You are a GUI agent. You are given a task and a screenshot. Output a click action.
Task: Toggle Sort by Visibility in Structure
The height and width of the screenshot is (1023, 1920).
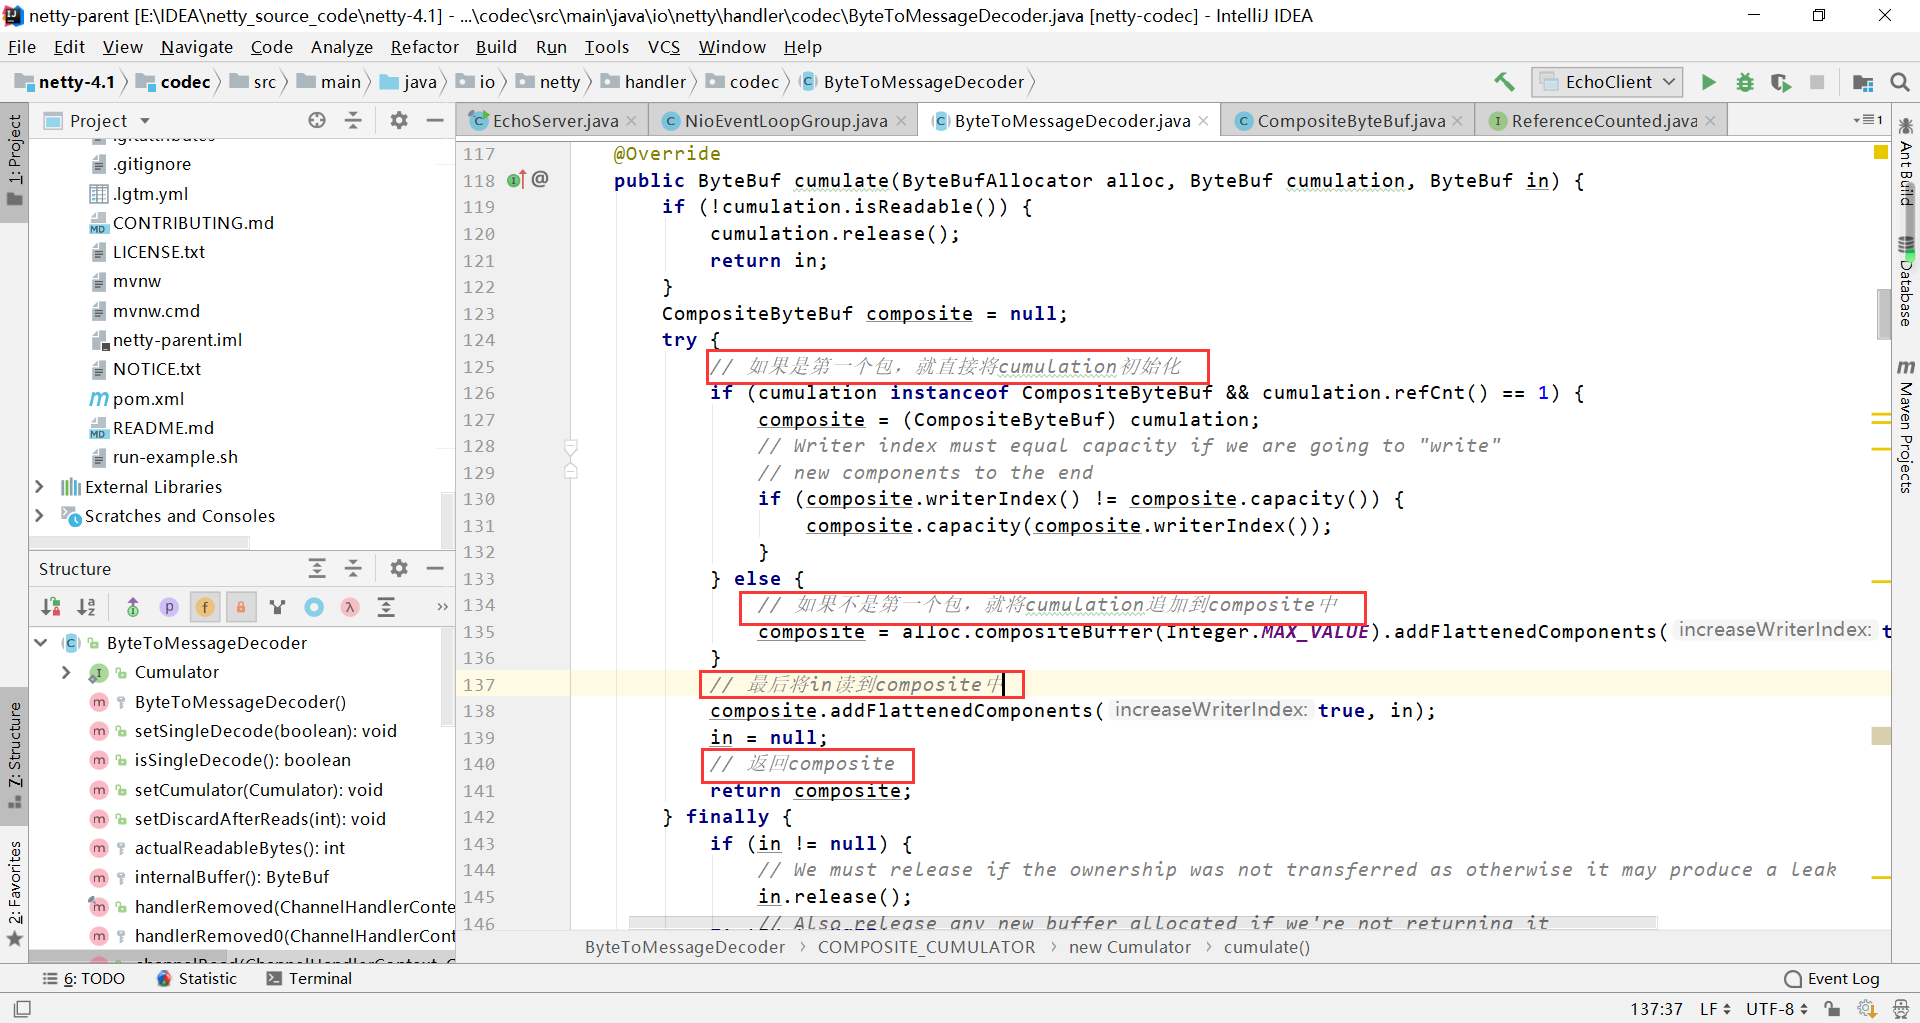51,607
